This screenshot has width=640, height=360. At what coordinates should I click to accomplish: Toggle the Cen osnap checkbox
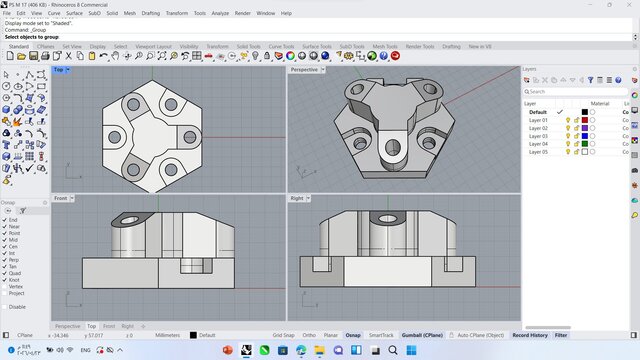(4, 247)
